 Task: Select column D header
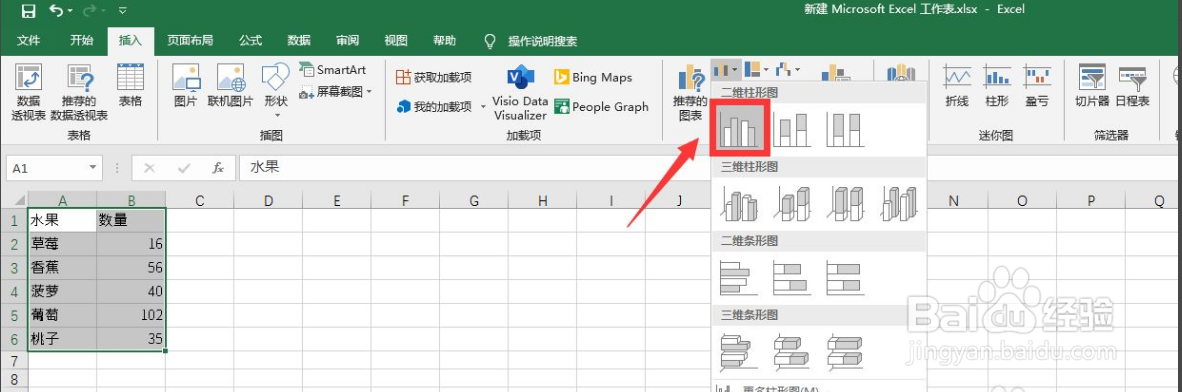click(x=268, y=201)
